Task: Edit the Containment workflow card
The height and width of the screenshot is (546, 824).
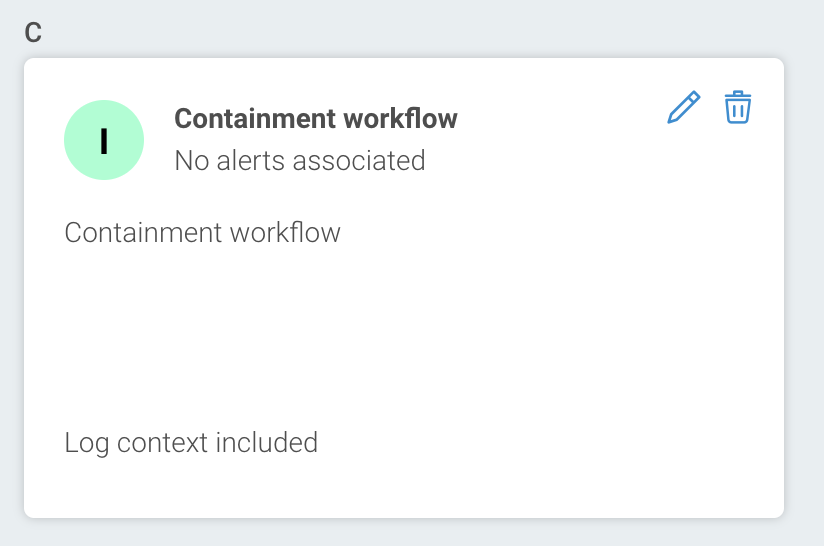Action: [684, 107]
